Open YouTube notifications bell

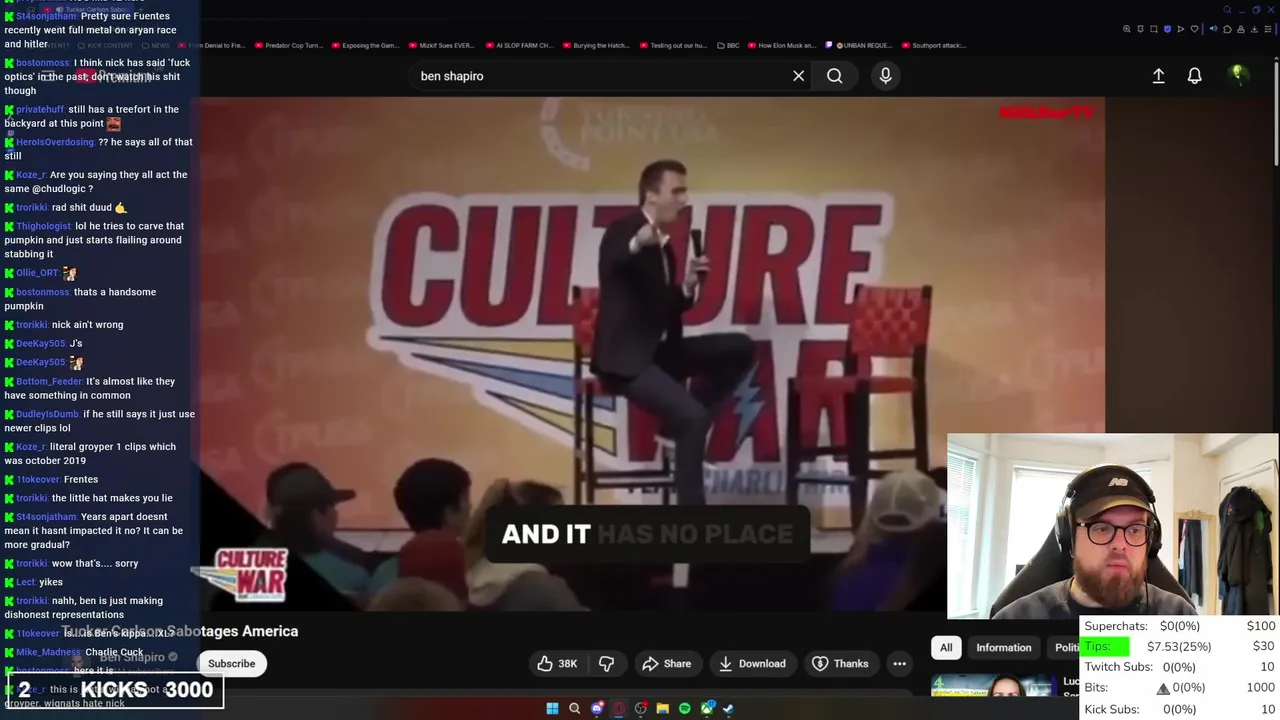pos(1194,76)
